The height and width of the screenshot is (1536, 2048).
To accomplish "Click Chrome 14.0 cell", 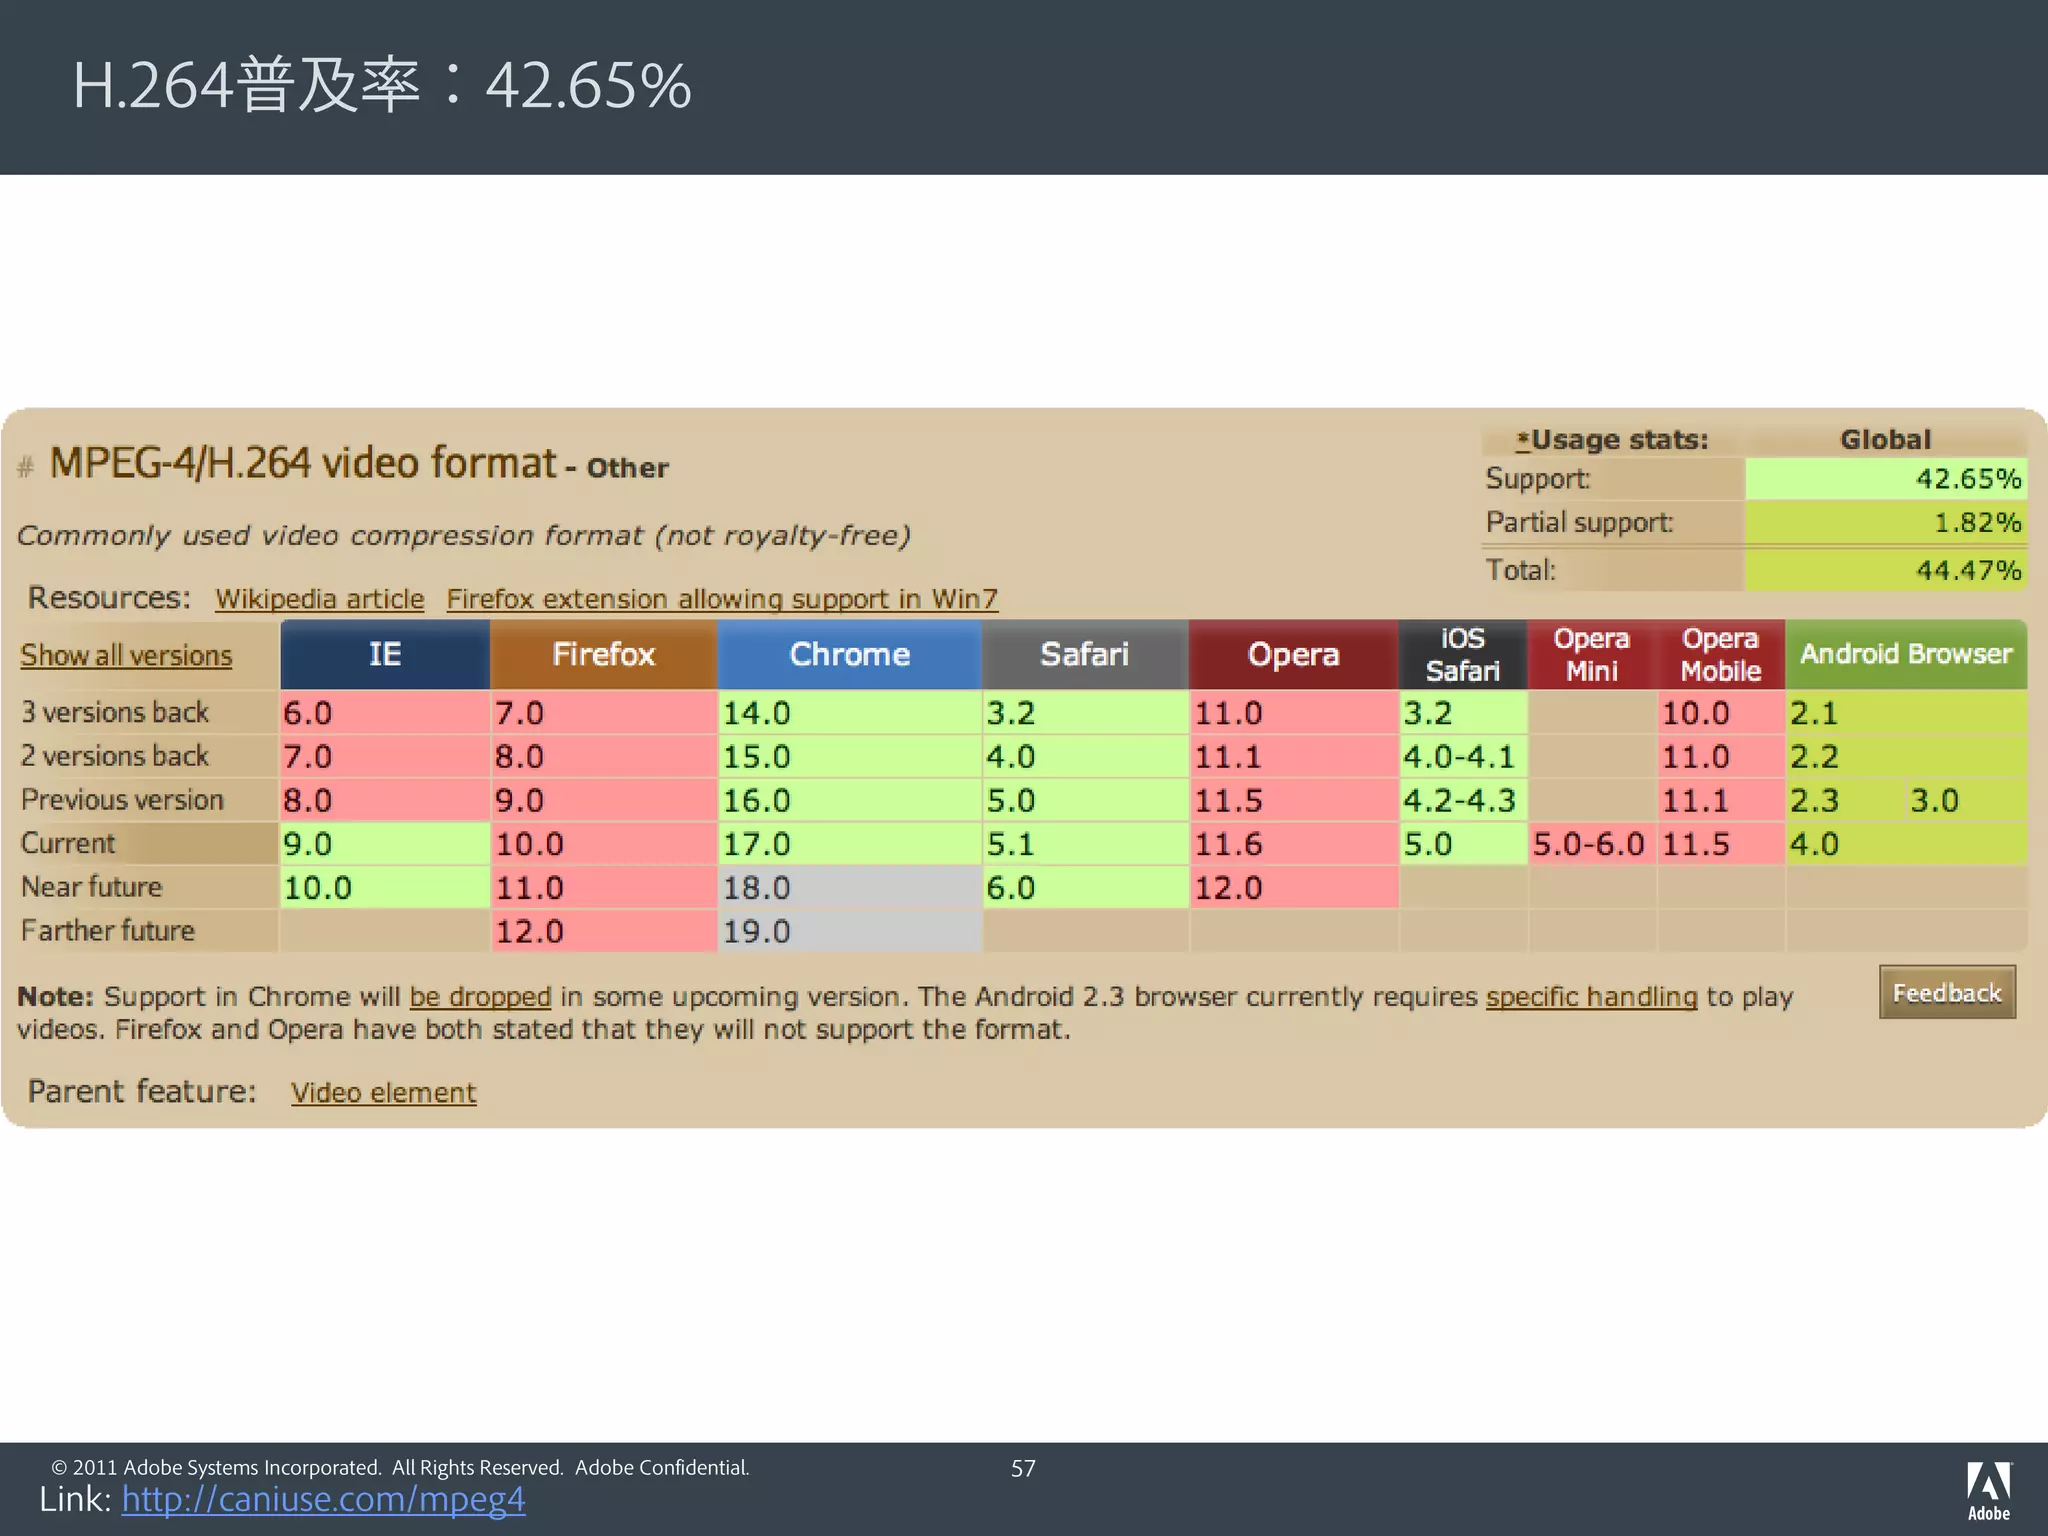I will click(x=849, y=713).
